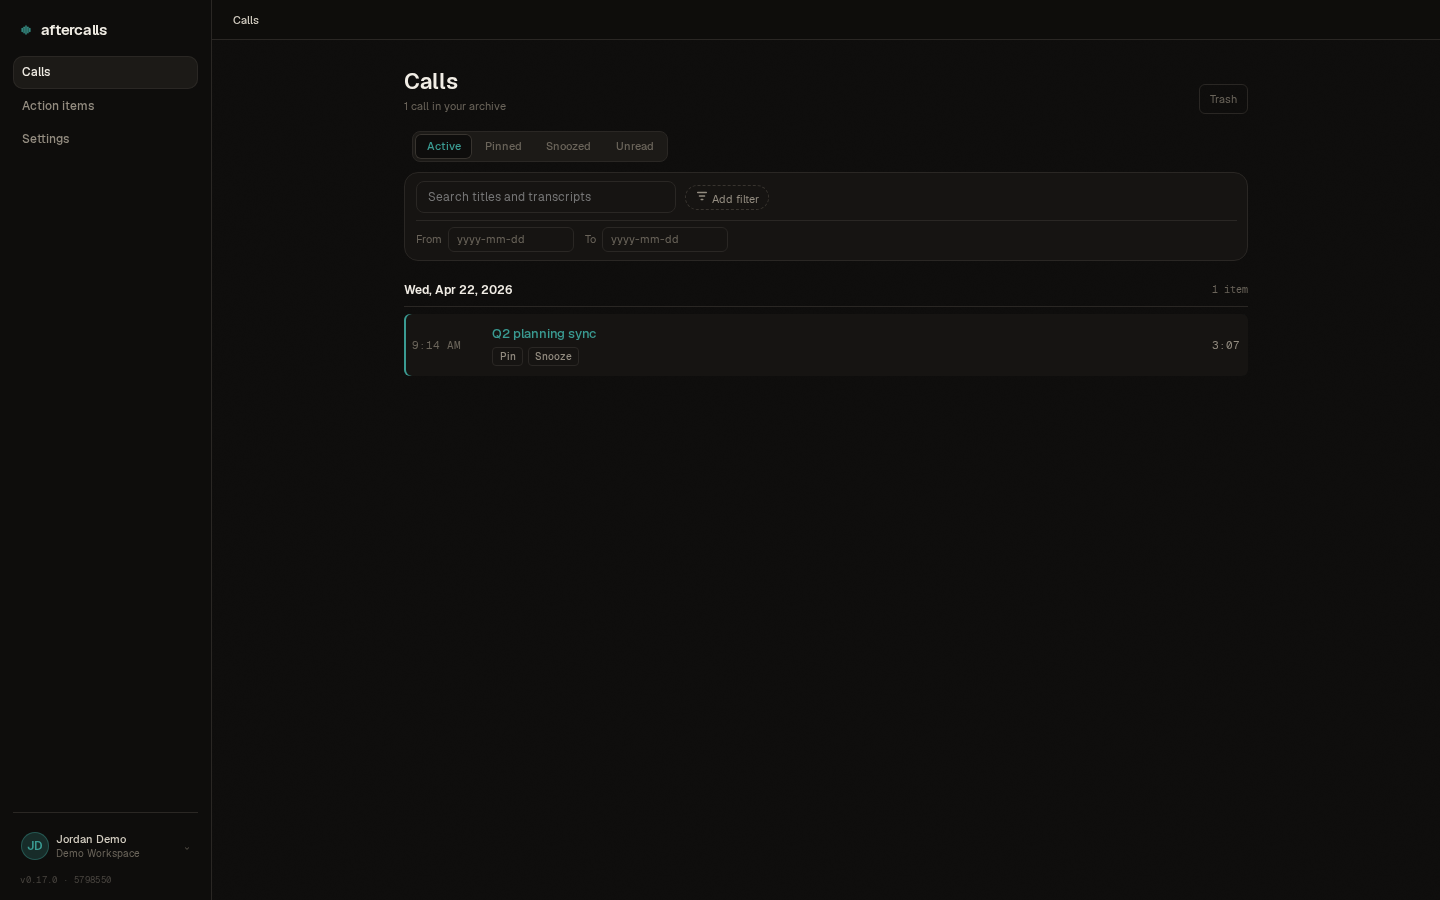The image size is (1440, 900).
Task: Click the aftercalls logo icon
Action: 26,30
